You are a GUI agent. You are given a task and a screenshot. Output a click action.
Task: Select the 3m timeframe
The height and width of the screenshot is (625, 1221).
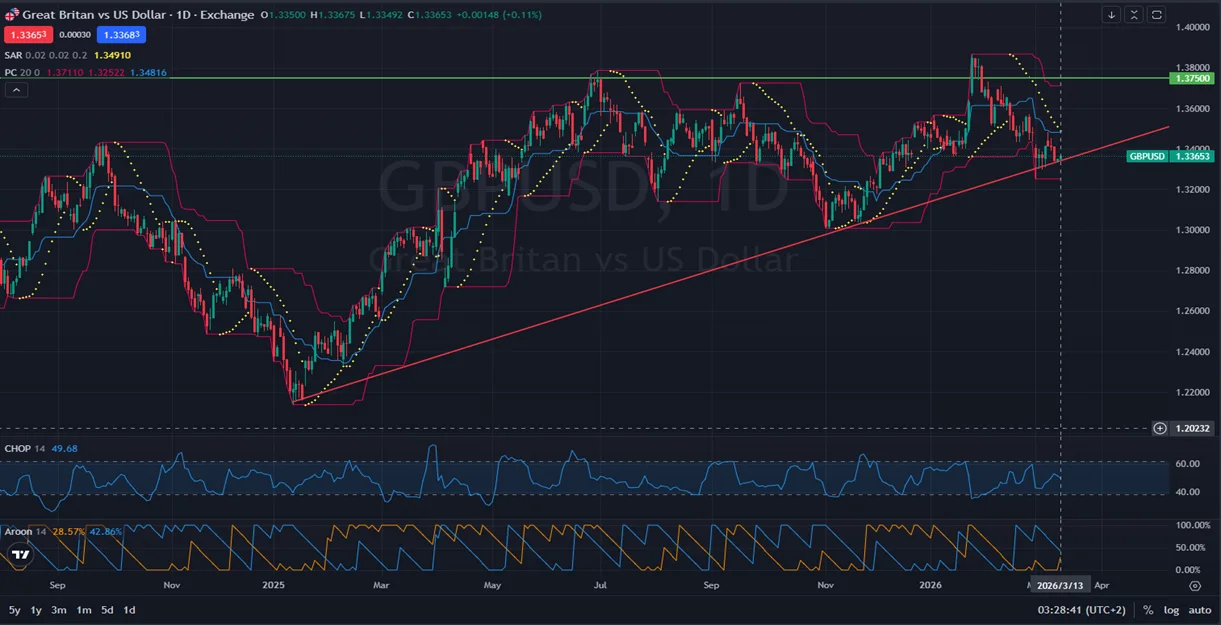click(57, 609)
